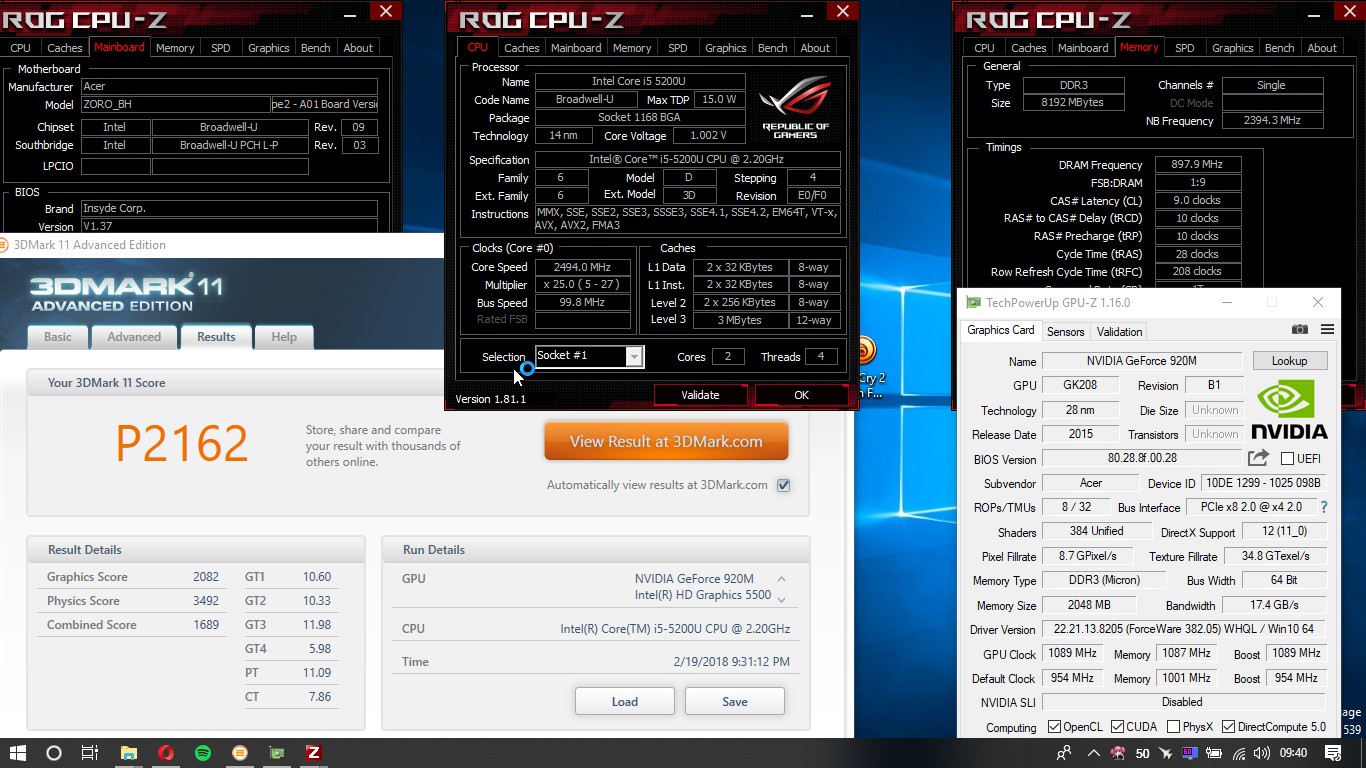
Task: Toggle the PhysX checkbox
Action: pos(1173,727)
